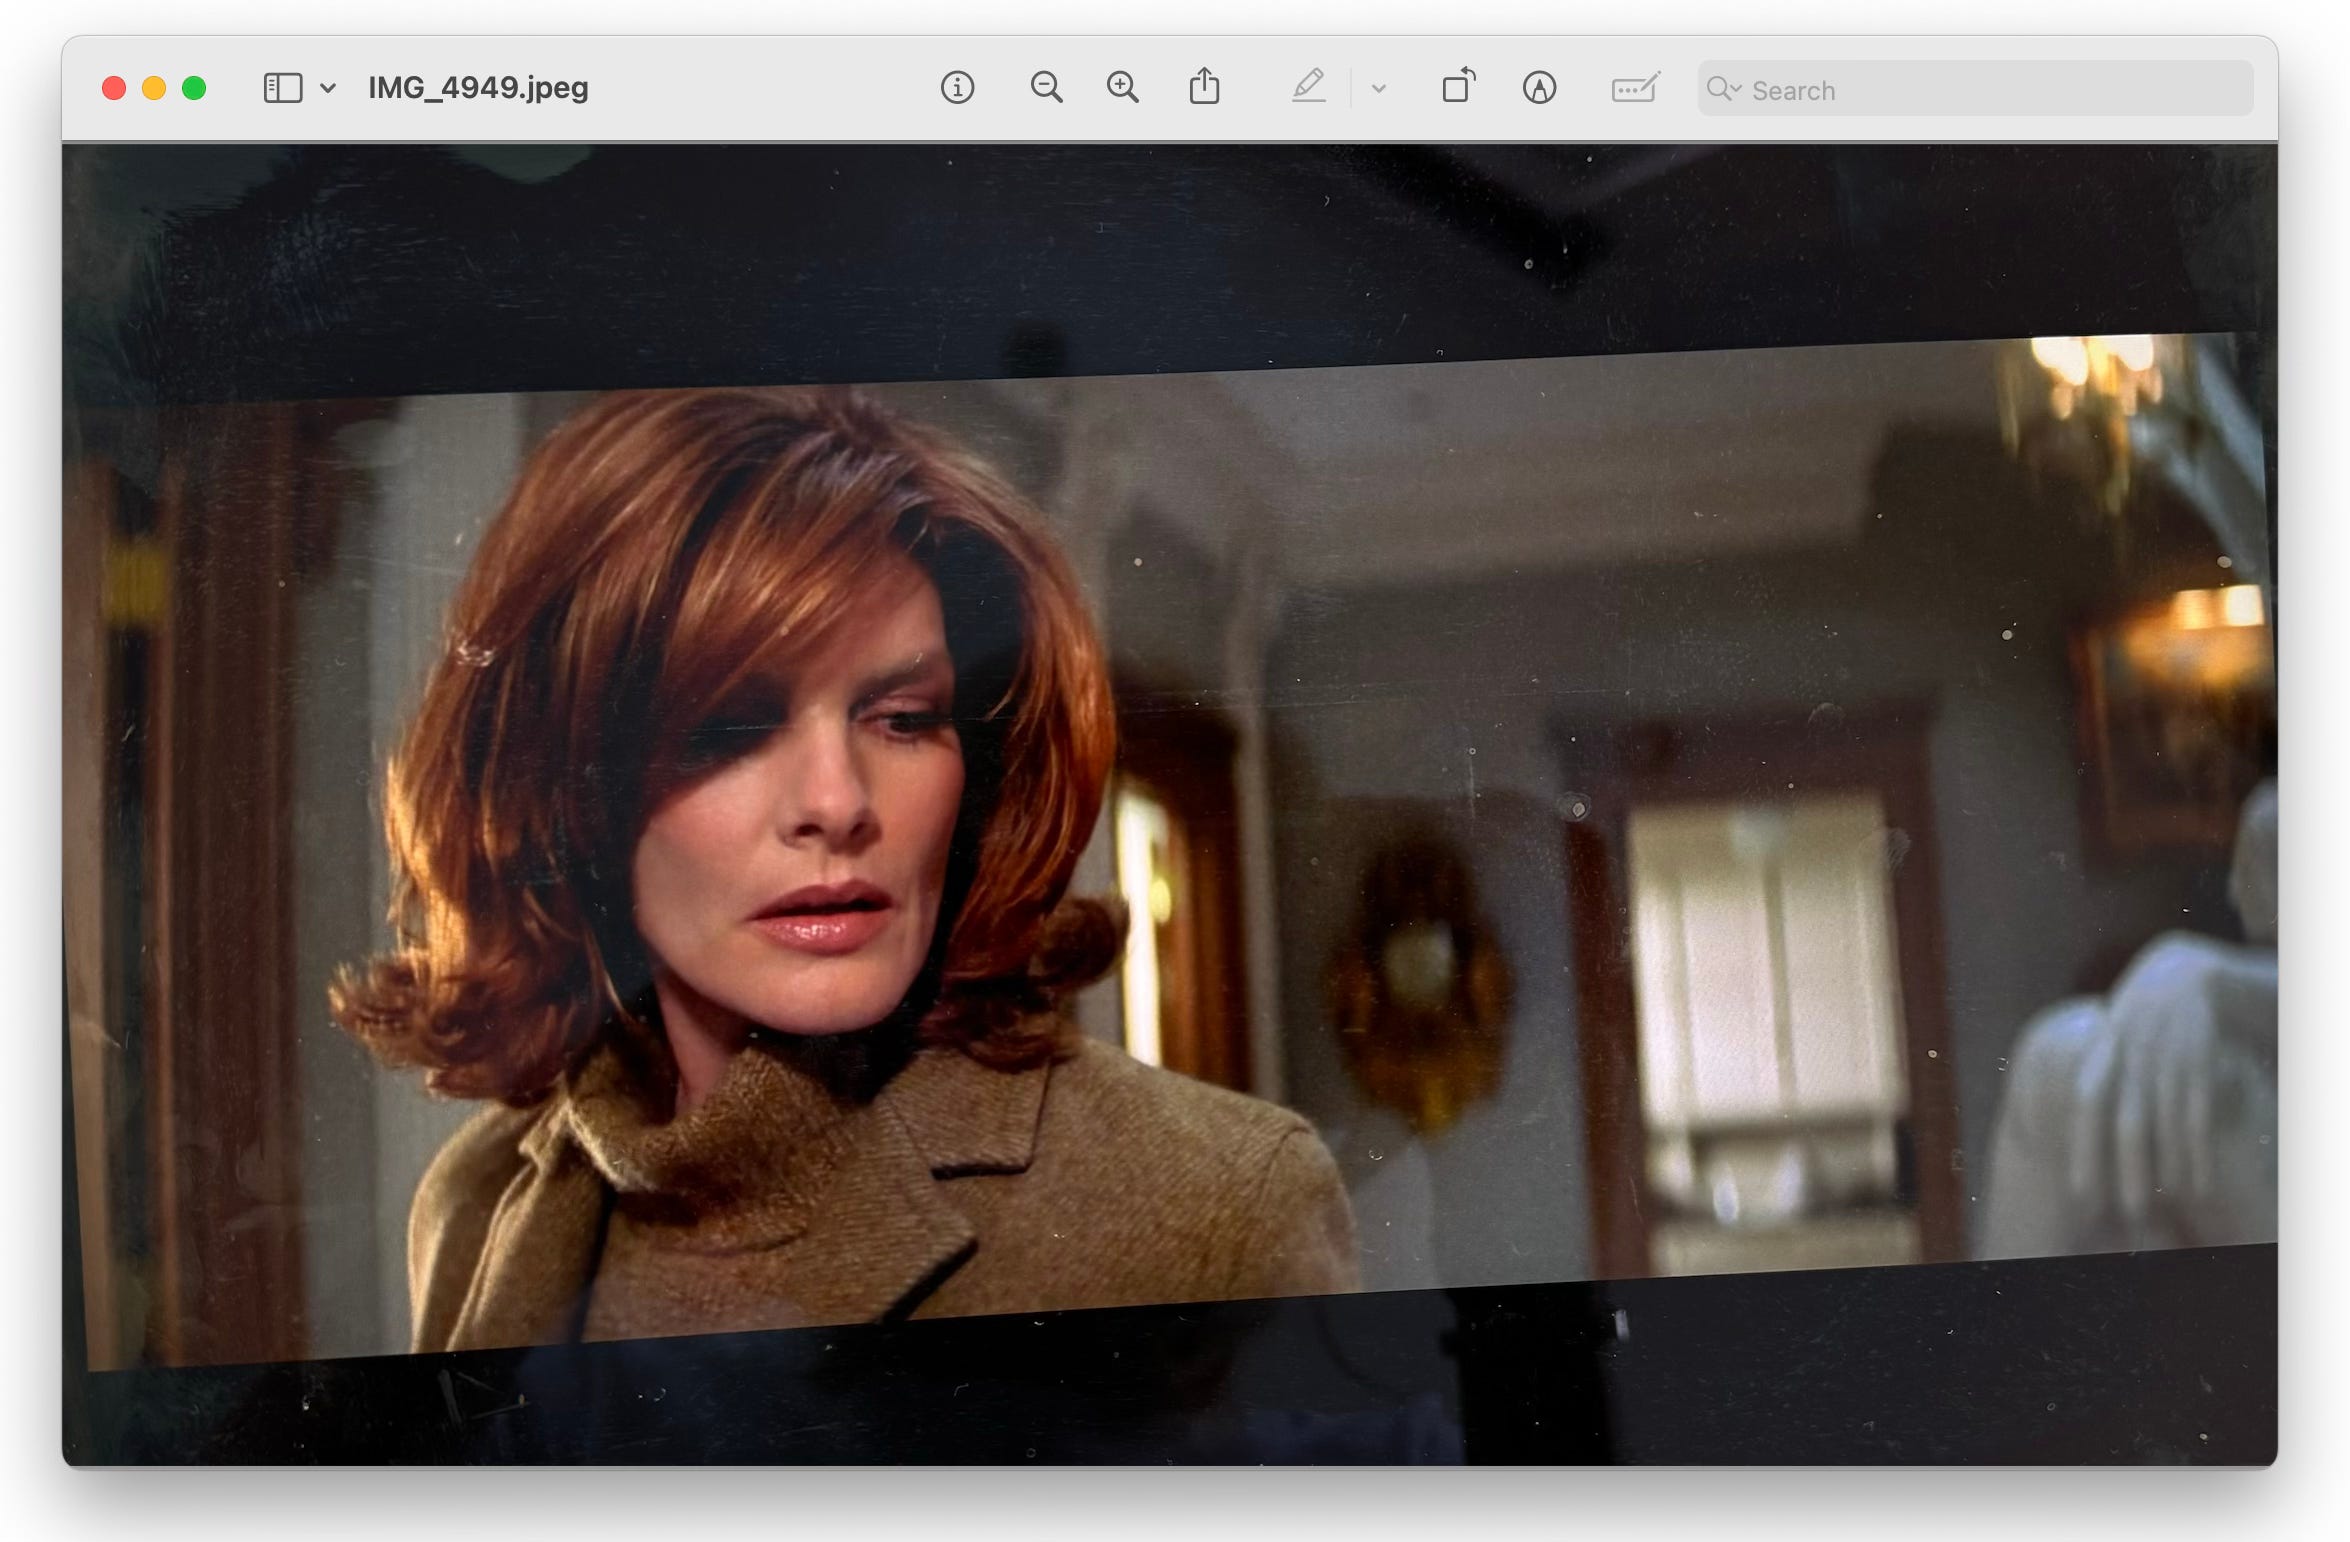Toggle the sidebar view button
2350x1542 pixels.
282,88
